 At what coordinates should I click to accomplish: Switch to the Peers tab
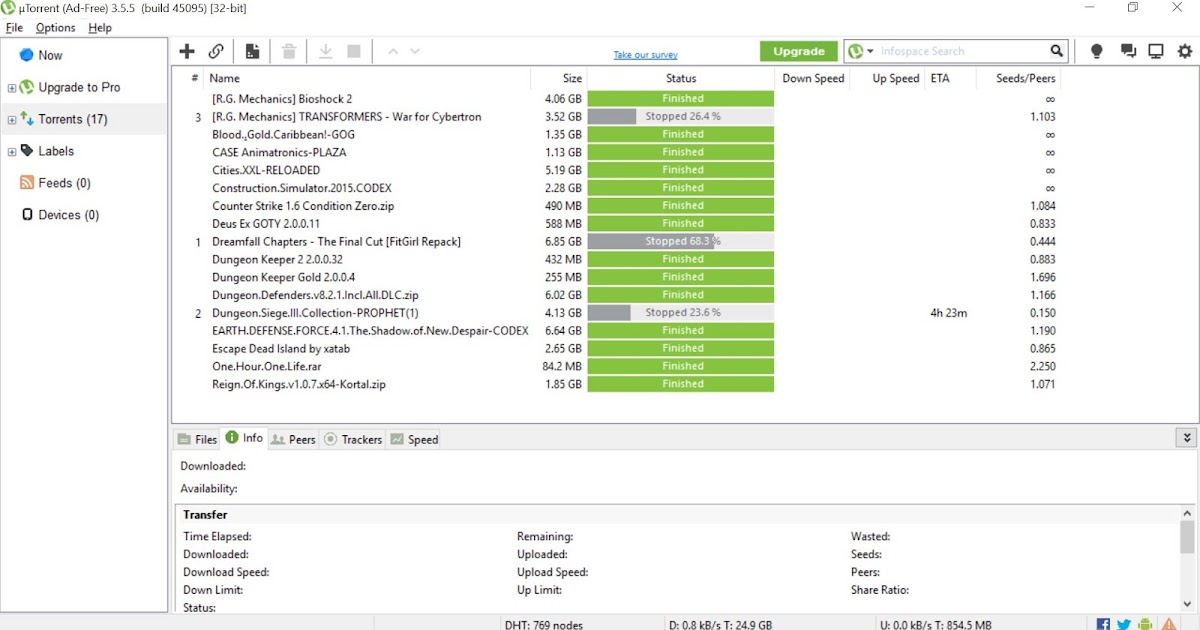point(293,439)
